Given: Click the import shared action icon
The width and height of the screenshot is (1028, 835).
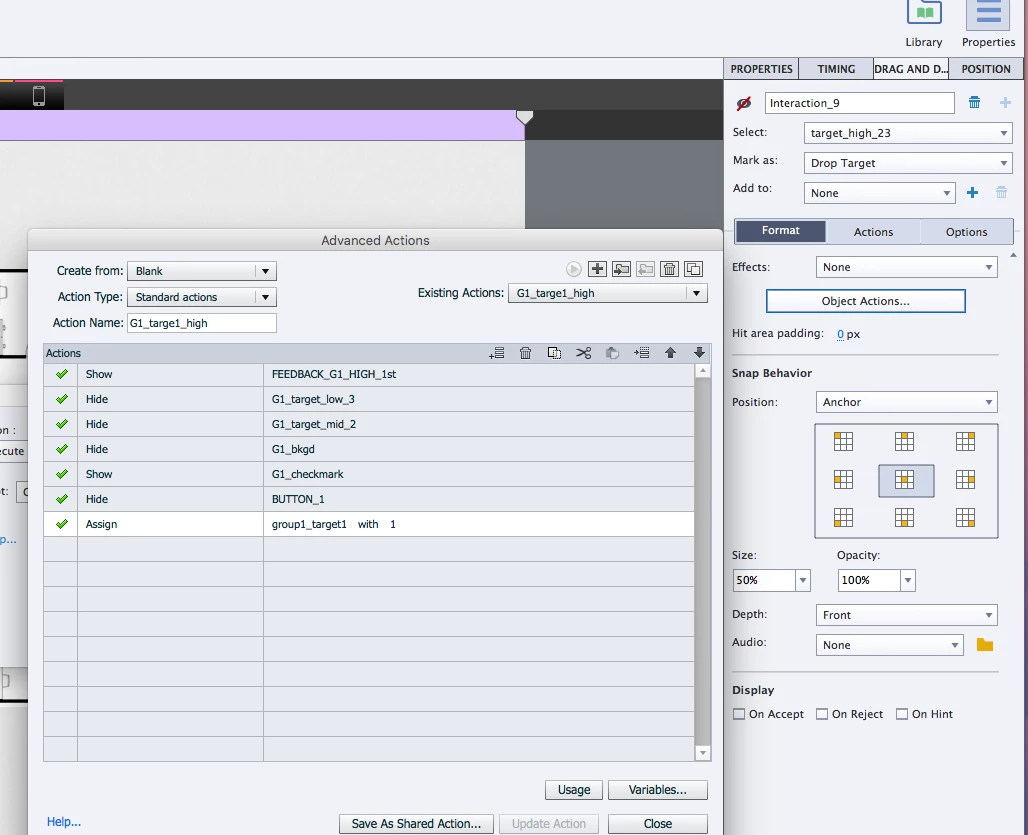Looking at the screenshot, I should [622, 269].
